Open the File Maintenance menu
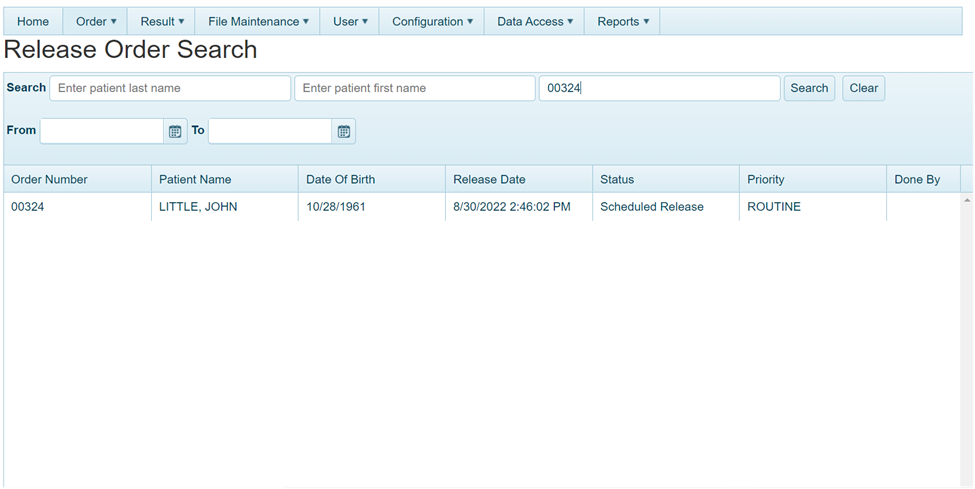The image size is (975, 489). point(258,21)
